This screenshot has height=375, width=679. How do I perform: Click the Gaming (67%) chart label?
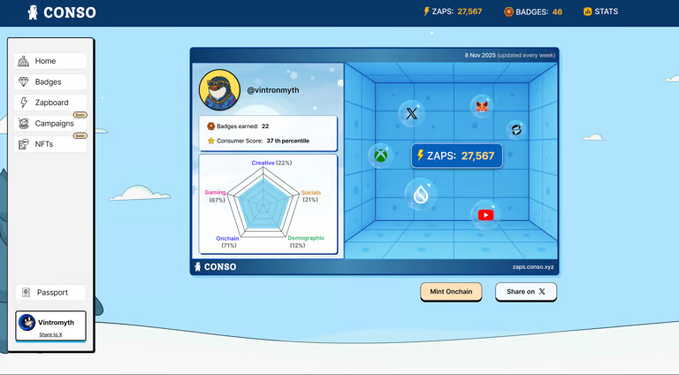click(216, 196)
